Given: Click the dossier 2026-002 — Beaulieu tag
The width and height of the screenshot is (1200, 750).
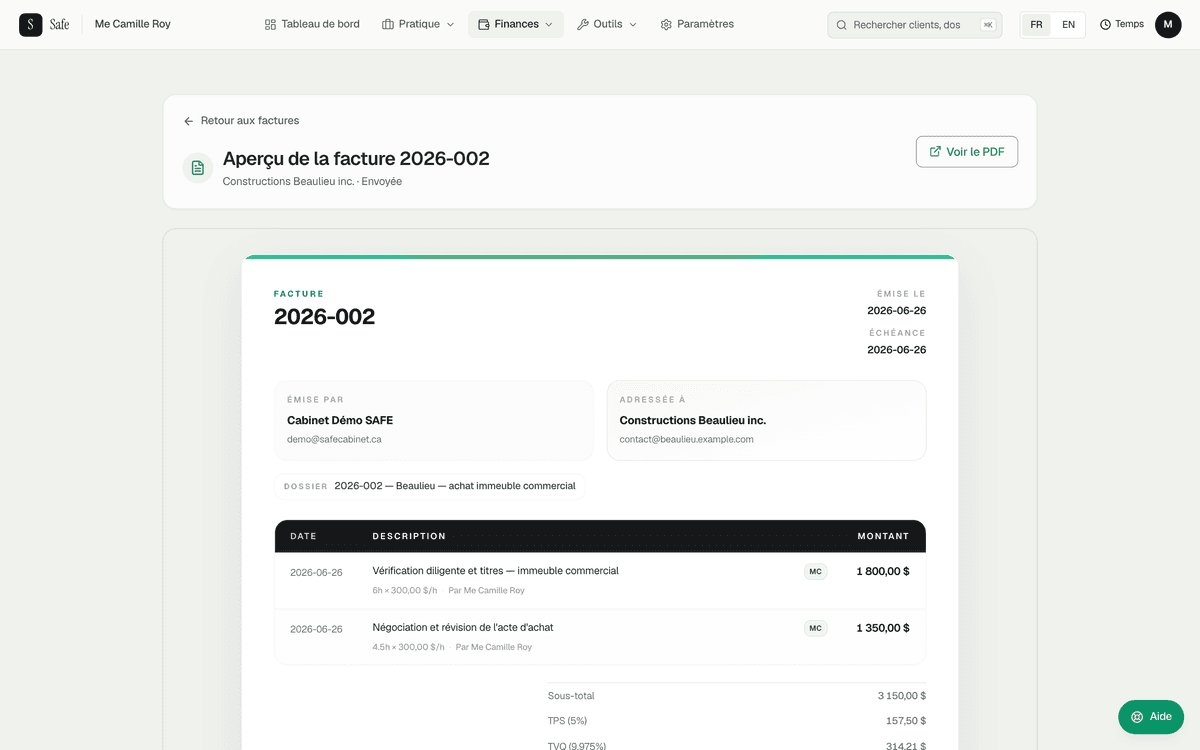Looking at the screenshot, I should [430, 486].
